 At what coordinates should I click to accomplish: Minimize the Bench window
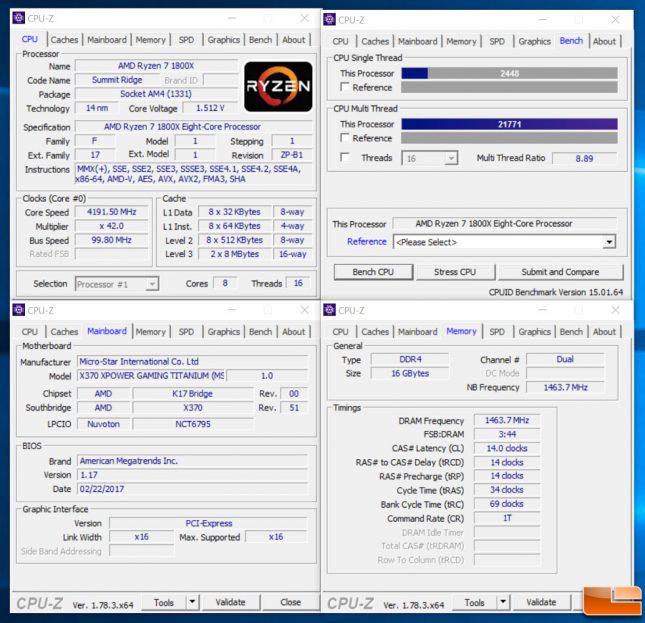[543, 20]
